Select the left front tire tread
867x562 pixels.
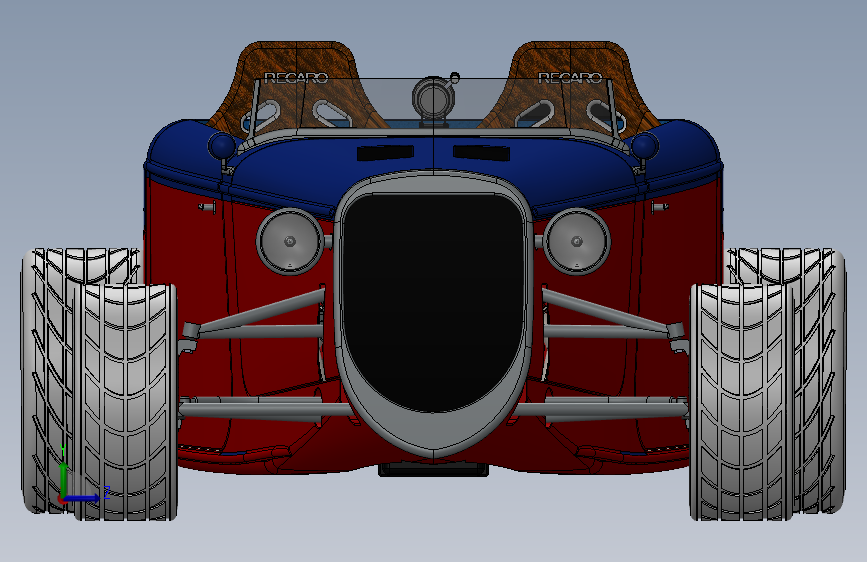[125, 403]
